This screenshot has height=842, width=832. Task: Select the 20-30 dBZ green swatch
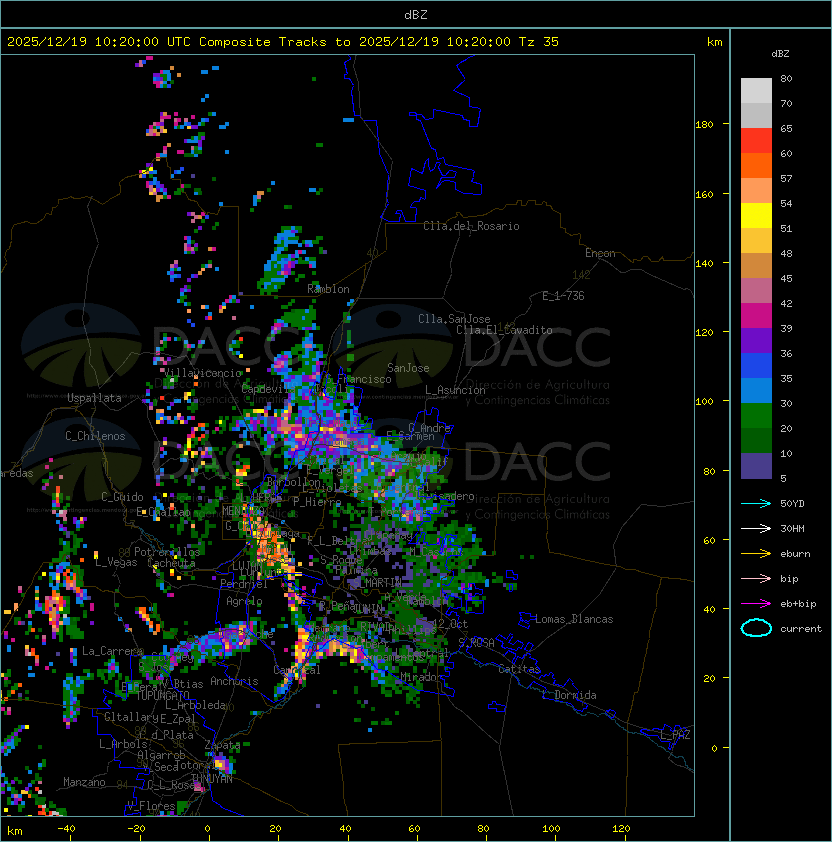pos(756,416)
